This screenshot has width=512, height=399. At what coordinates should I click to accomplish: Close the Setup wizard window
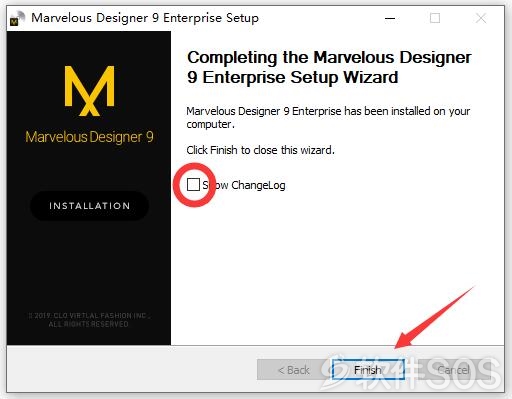coord(481,18)
